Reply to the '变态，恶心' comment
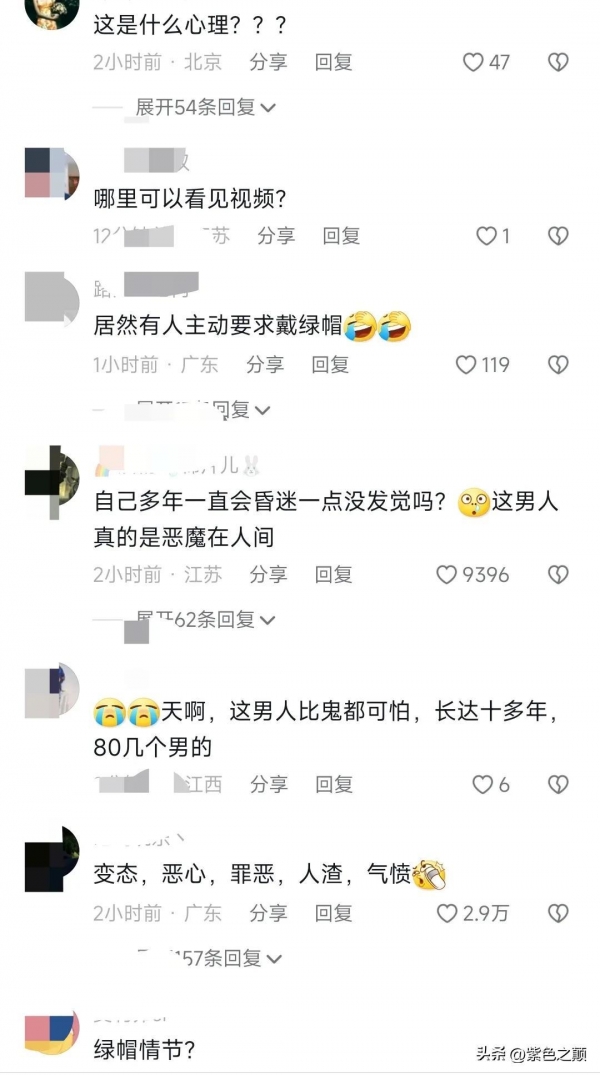600x1075 pixels. point(334,913)
